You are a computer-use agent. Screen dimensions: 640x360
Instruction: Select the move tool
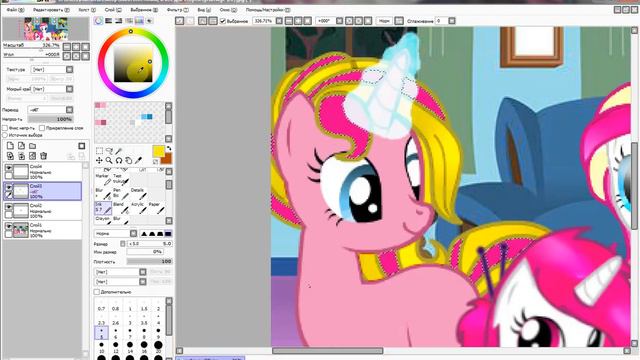click(99, 160)
